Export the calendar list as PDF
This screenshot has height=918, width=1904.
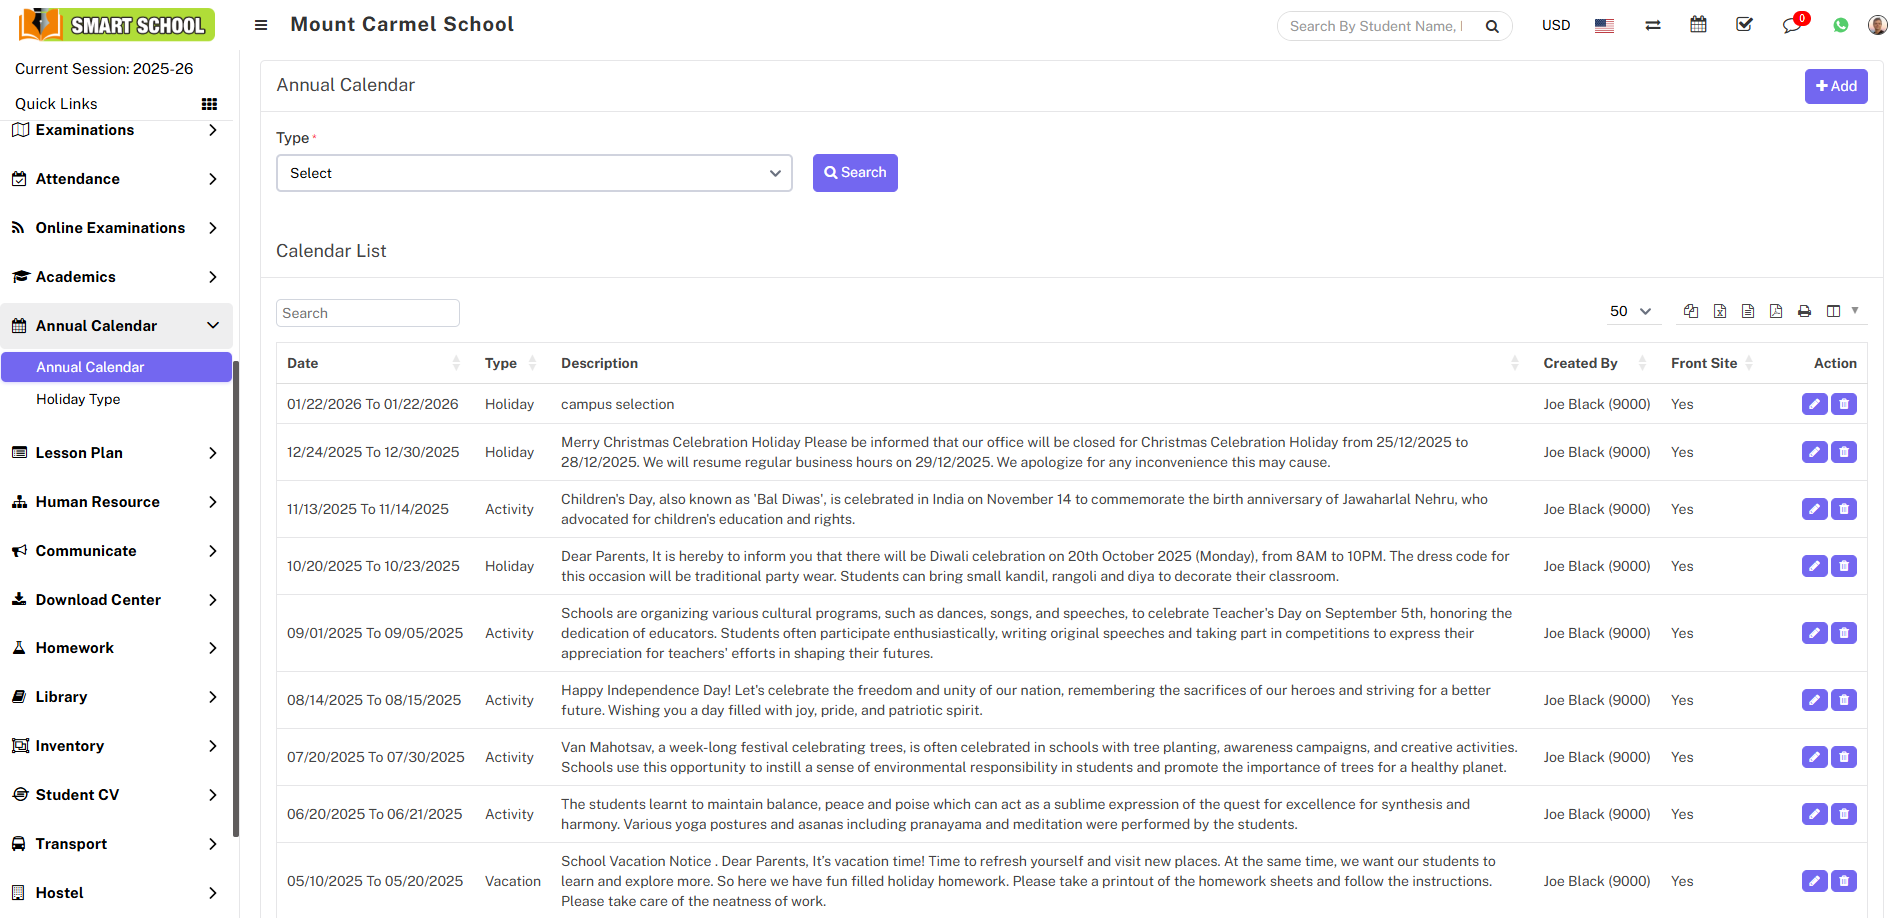1775,311
